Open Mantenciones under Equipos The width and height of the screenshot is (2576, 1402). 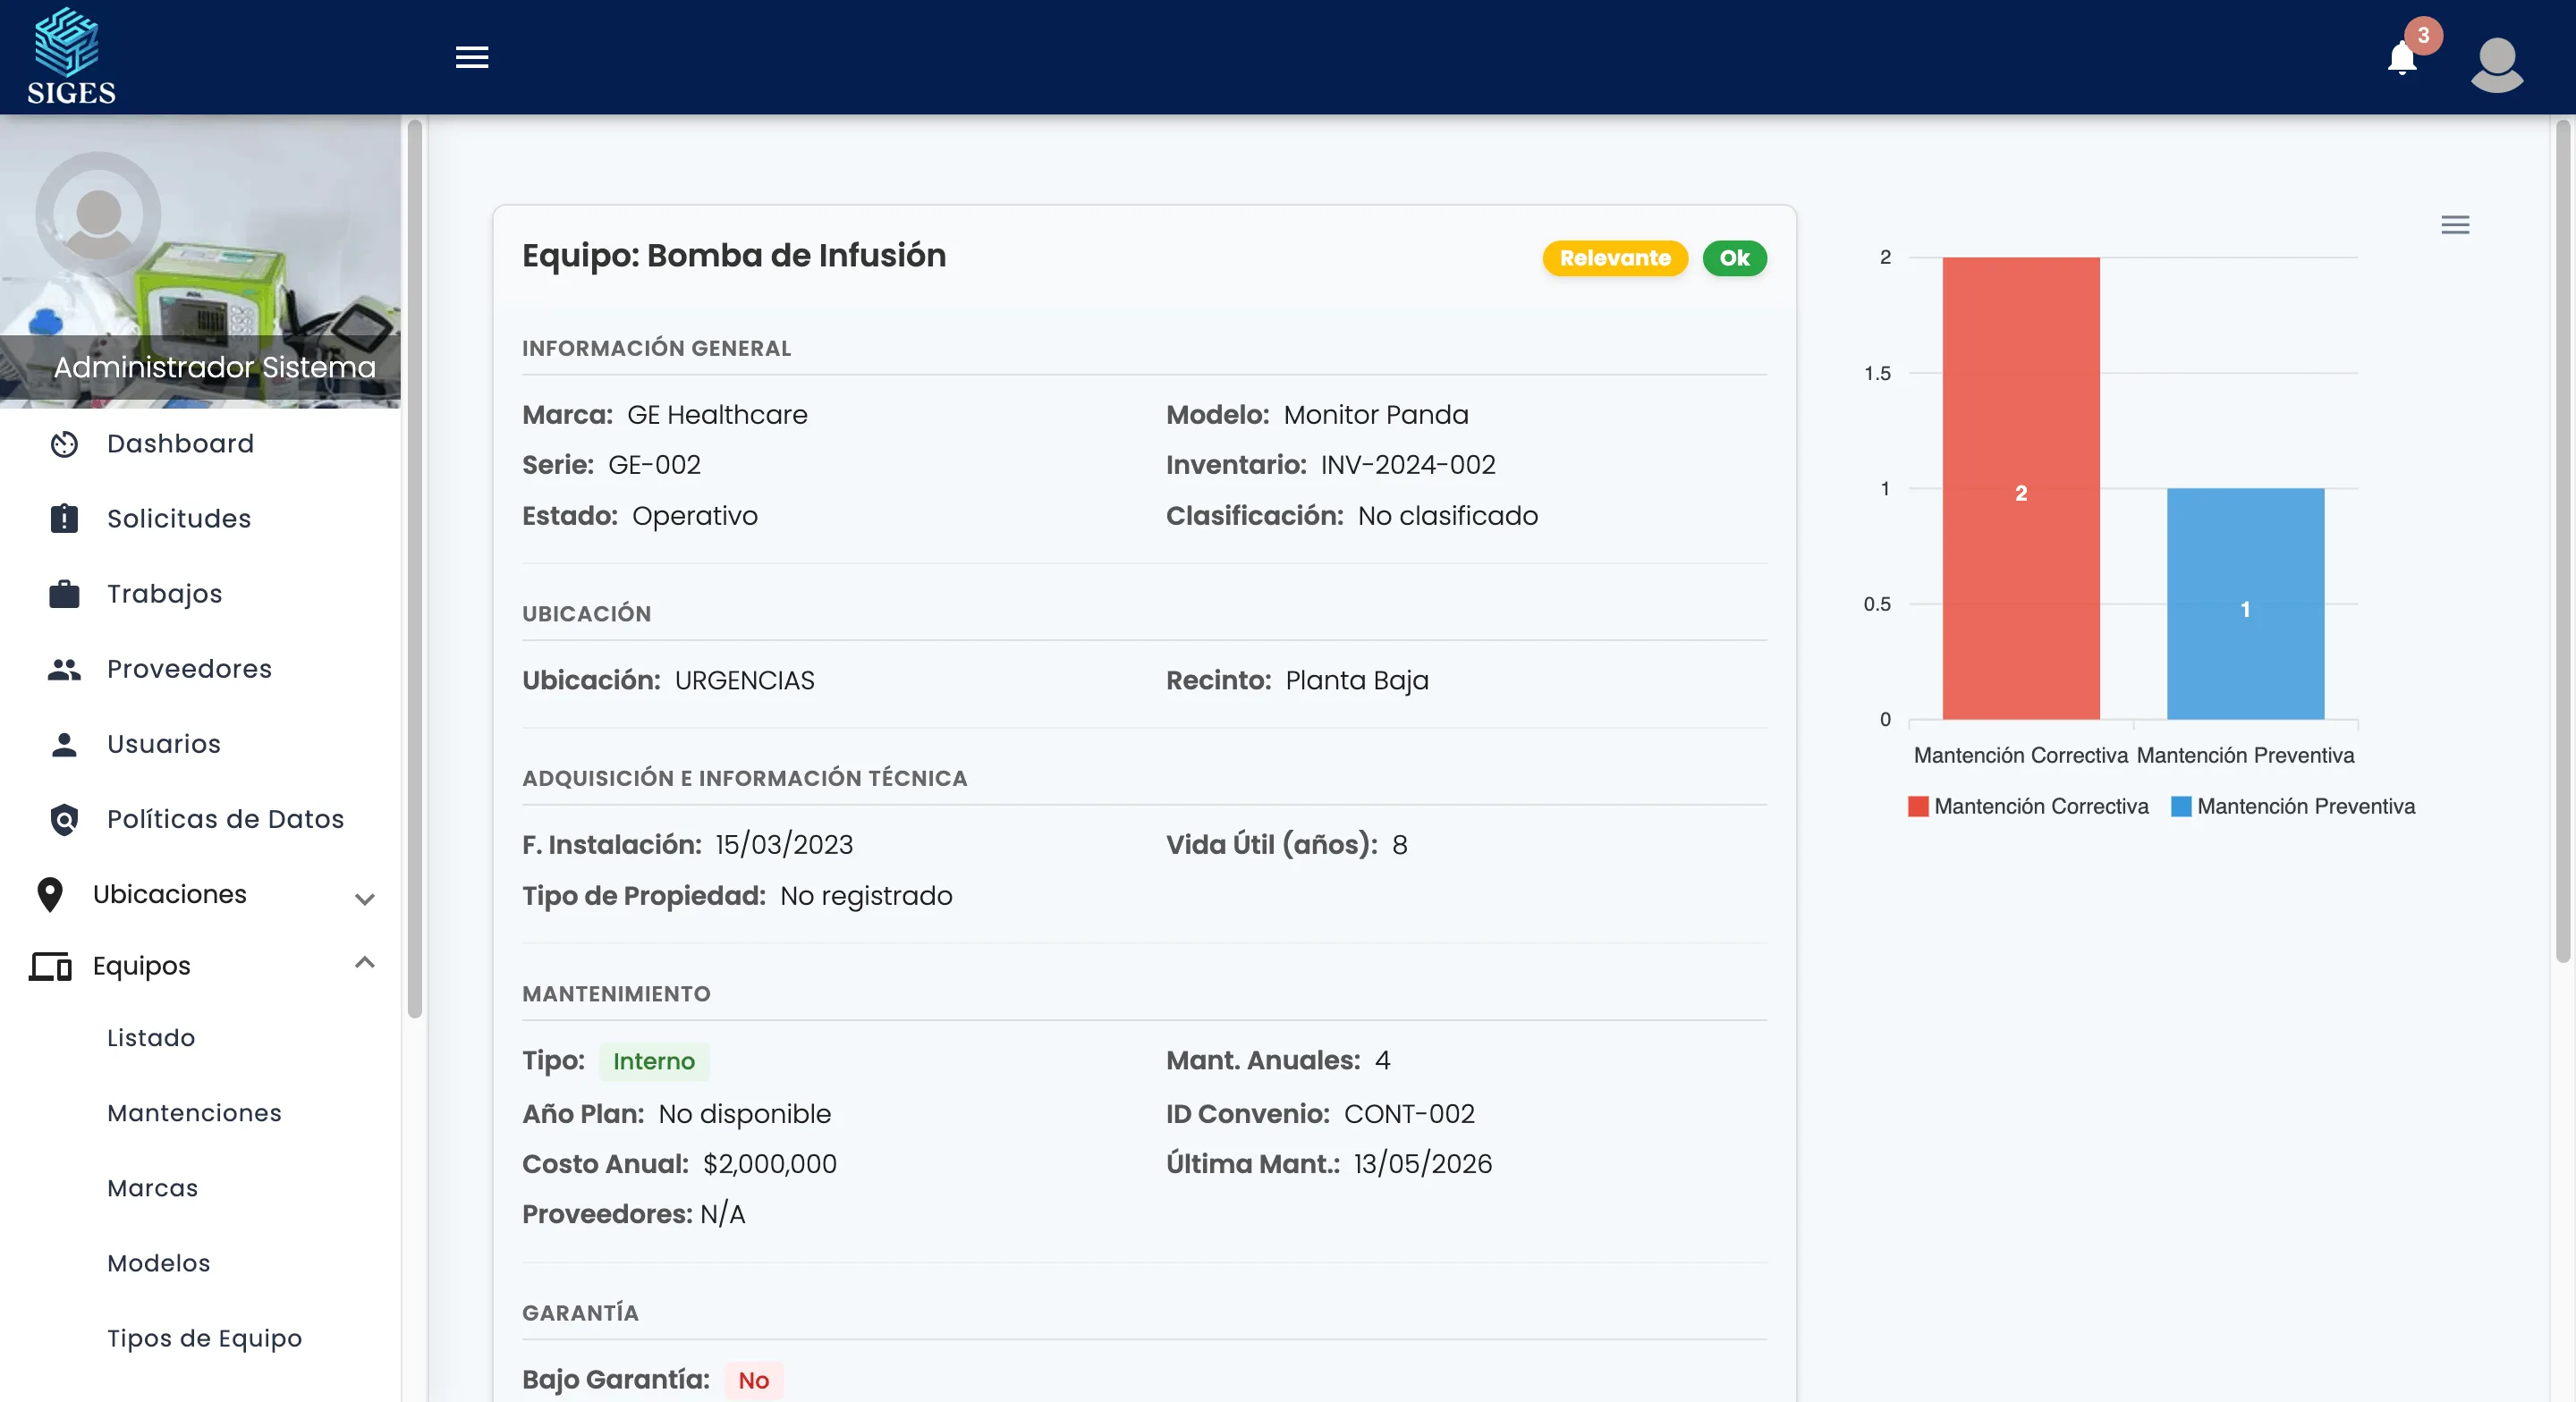[194, 1113]
